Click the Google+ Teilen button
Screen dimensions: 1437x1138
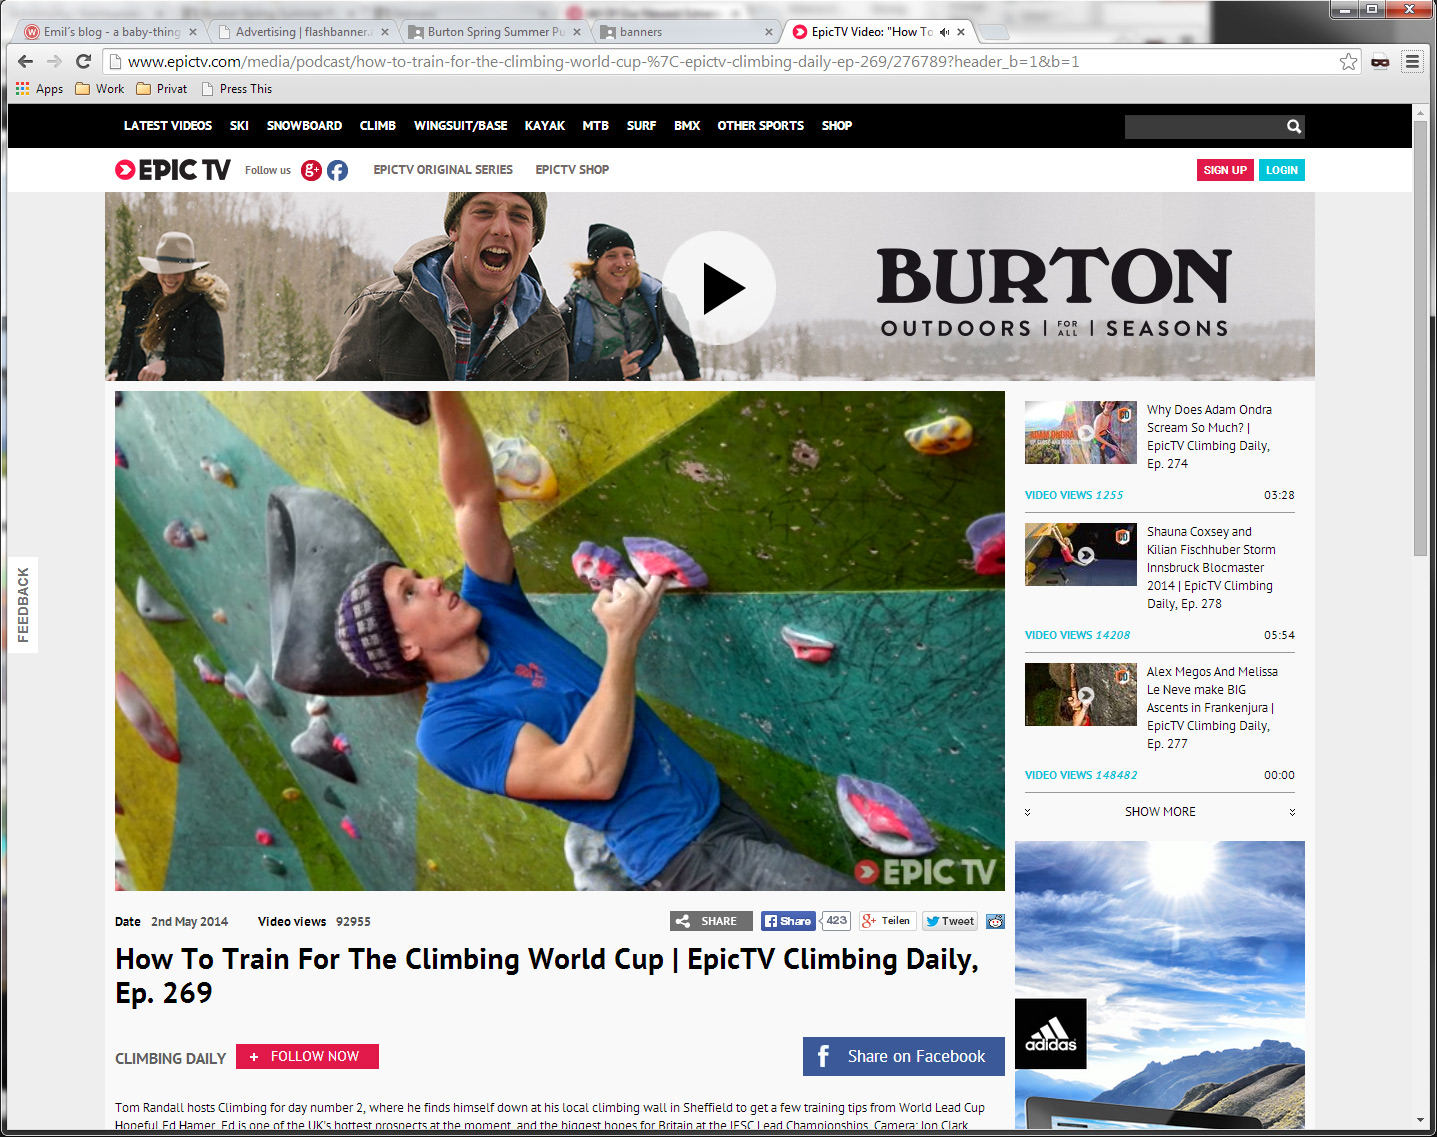(887, 921)
